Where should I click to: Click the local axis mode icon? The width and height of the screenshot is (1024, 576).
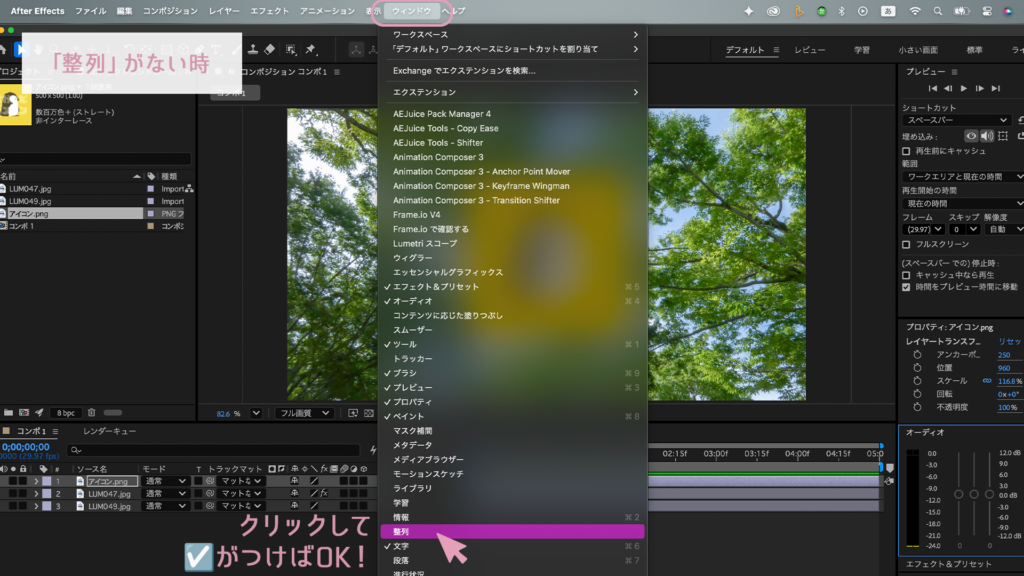[x=356, y=50]
